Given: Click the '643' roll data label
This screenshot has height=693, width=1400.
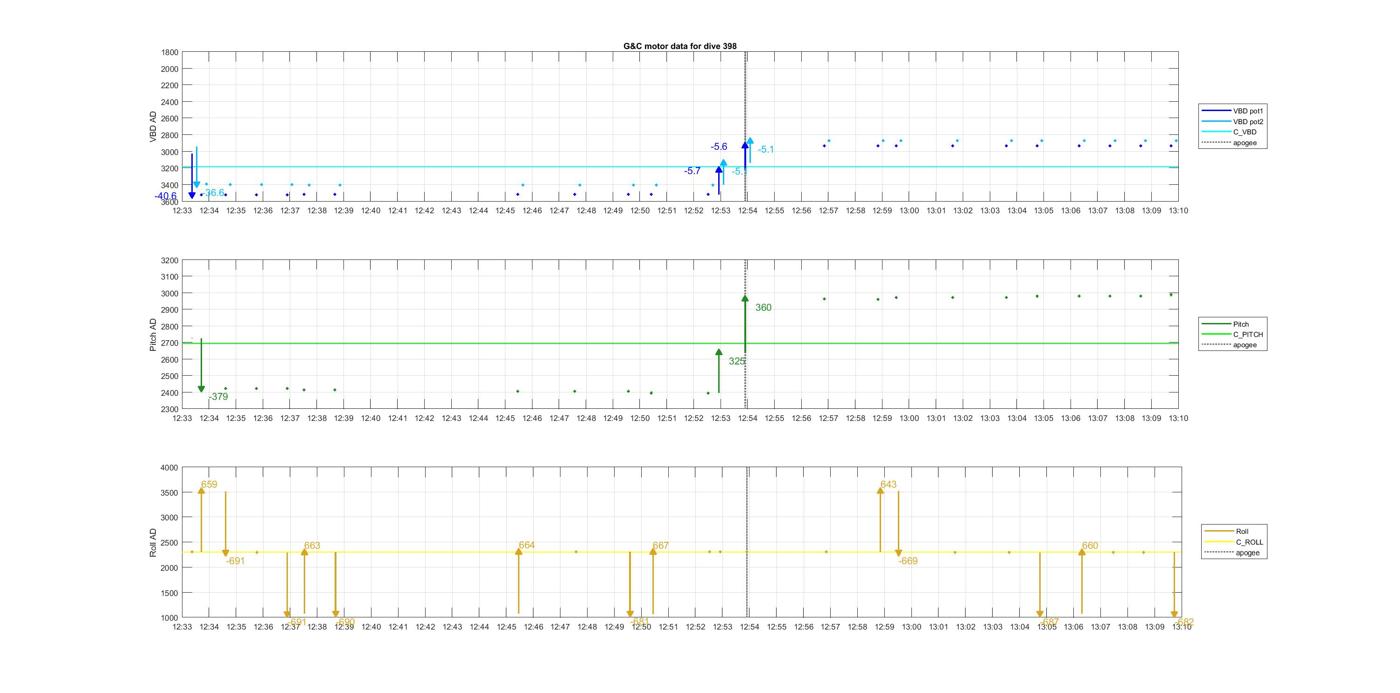Looking at the screenshot, I should [888, 485].
